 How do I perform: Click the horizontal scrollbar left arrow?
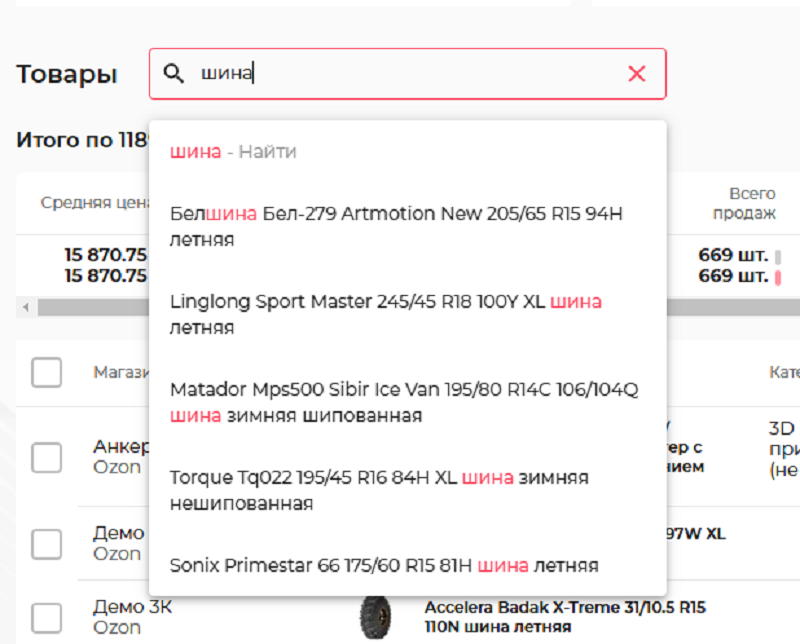(x=25, y=307)
